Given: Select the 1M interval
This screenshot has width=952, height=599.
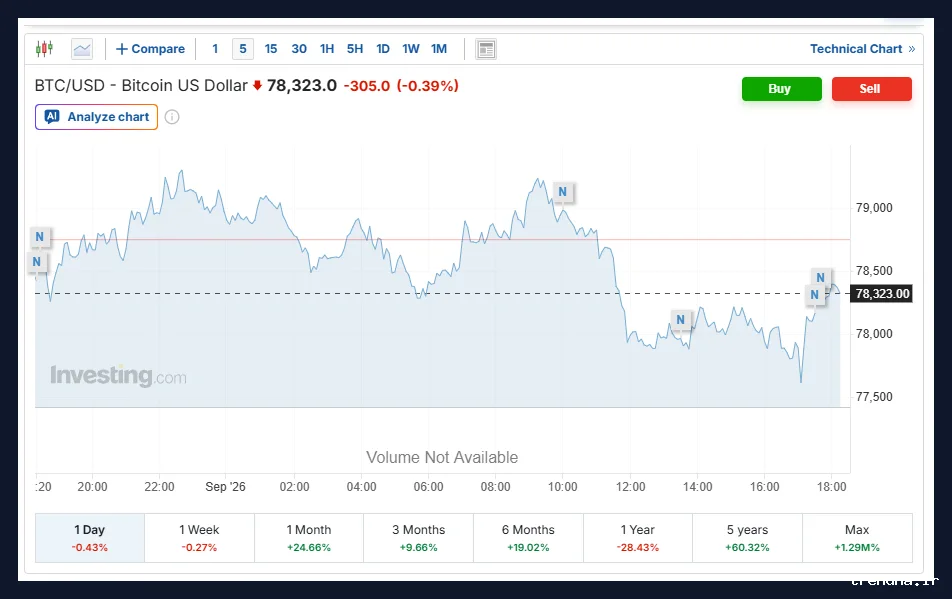Looking at the screenshot, I should tap(439, 49).
